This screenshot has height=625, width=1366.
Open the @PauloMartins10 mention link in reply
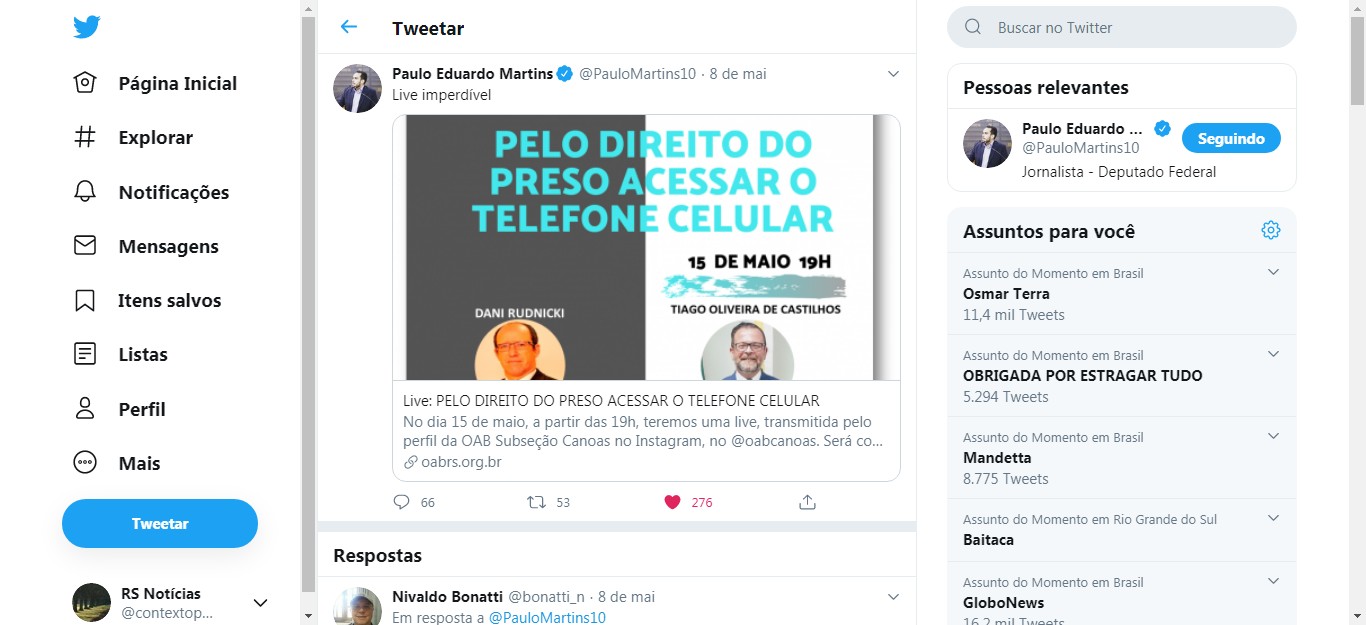pyautogui.click(x=547, y=618)
